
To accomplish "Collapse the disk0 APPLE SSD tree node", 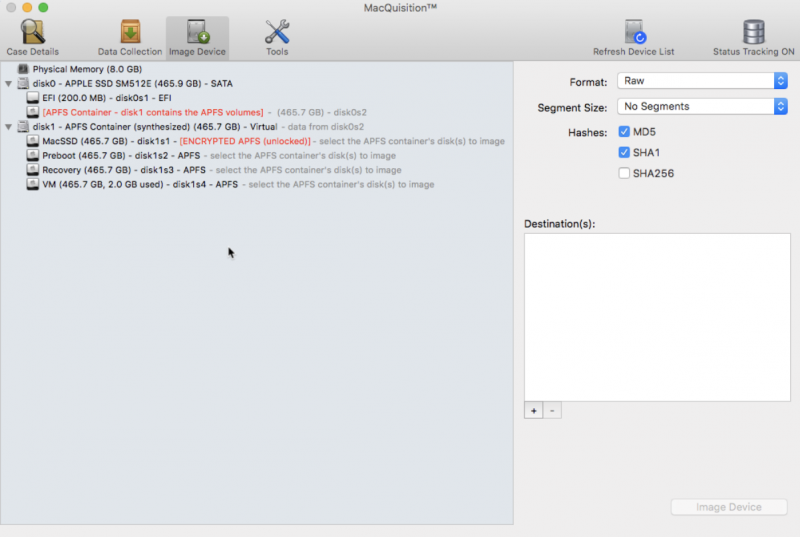I will (x=9, y=83).
